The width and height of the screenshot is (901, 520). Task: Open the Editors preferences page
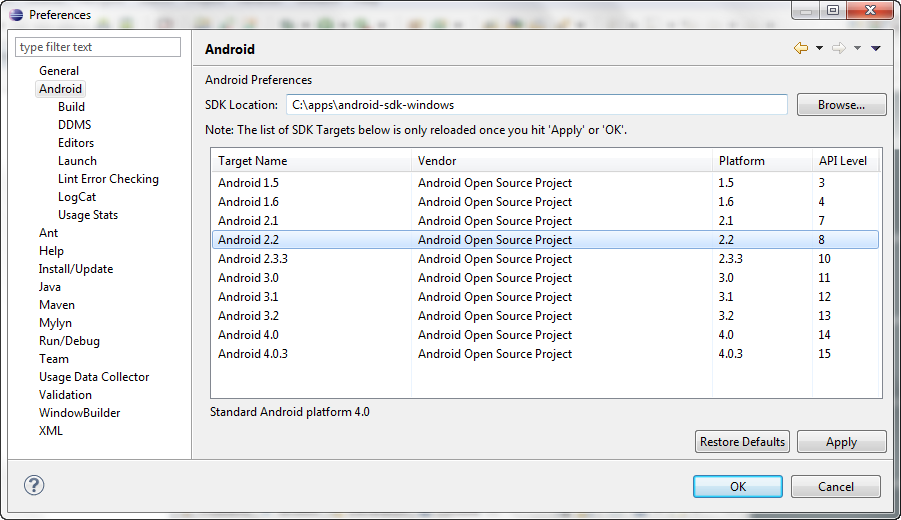tap(76, 142)
